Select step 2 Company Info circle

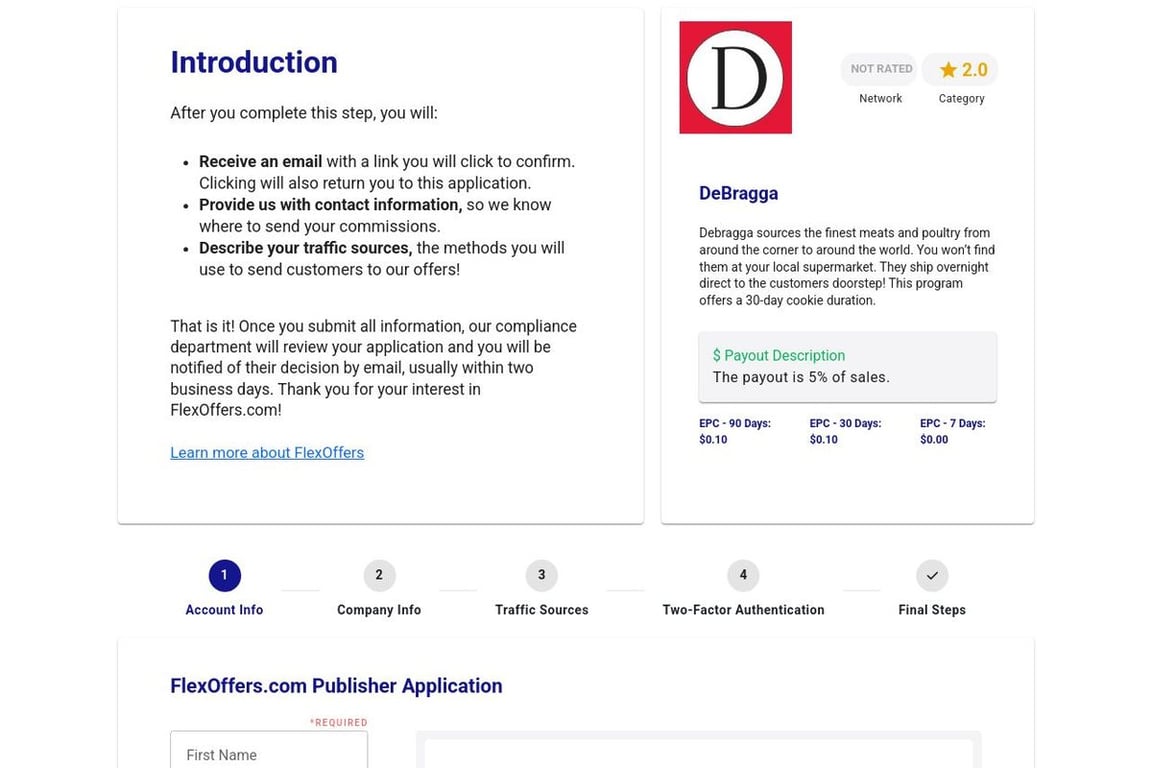379,575
